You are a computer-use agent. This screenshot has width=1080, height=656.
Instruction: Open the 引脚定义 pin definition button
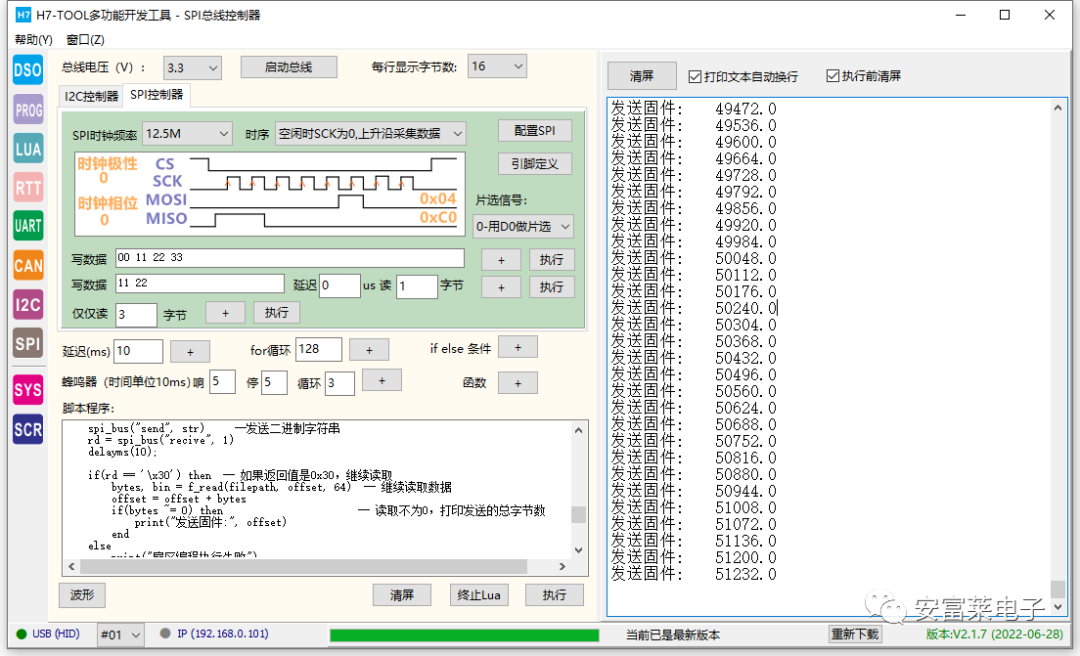click(534, 163)
